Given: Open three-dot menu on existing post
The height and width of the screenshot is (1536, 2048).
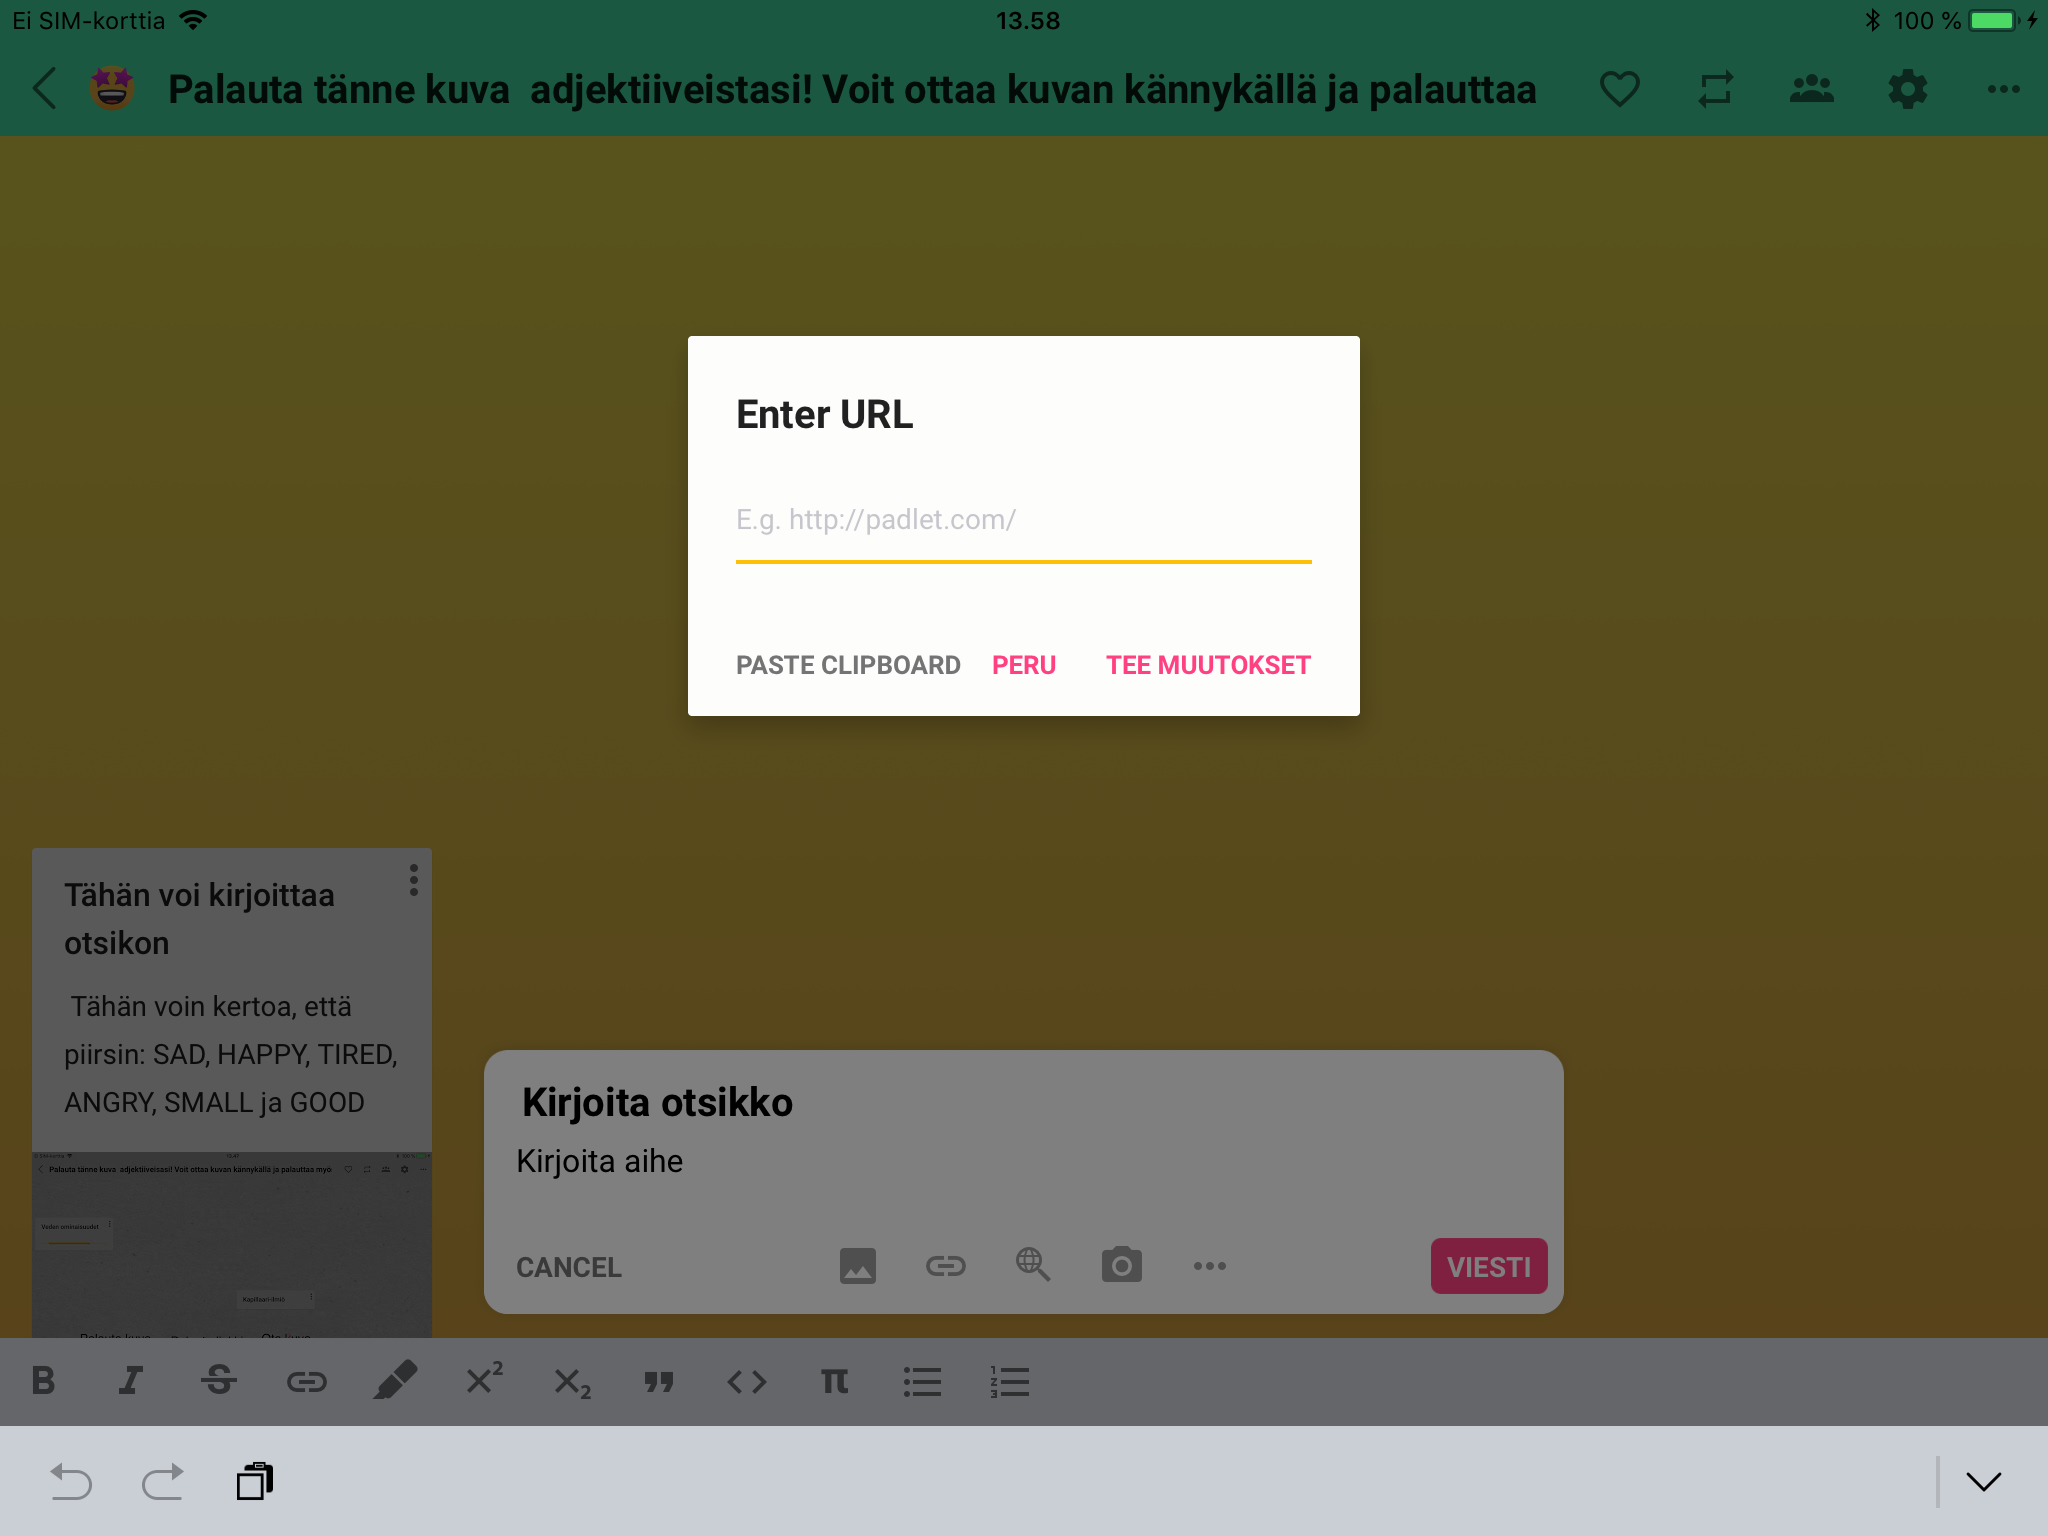Looking at the screenshot, I should (x=413, y=880).
